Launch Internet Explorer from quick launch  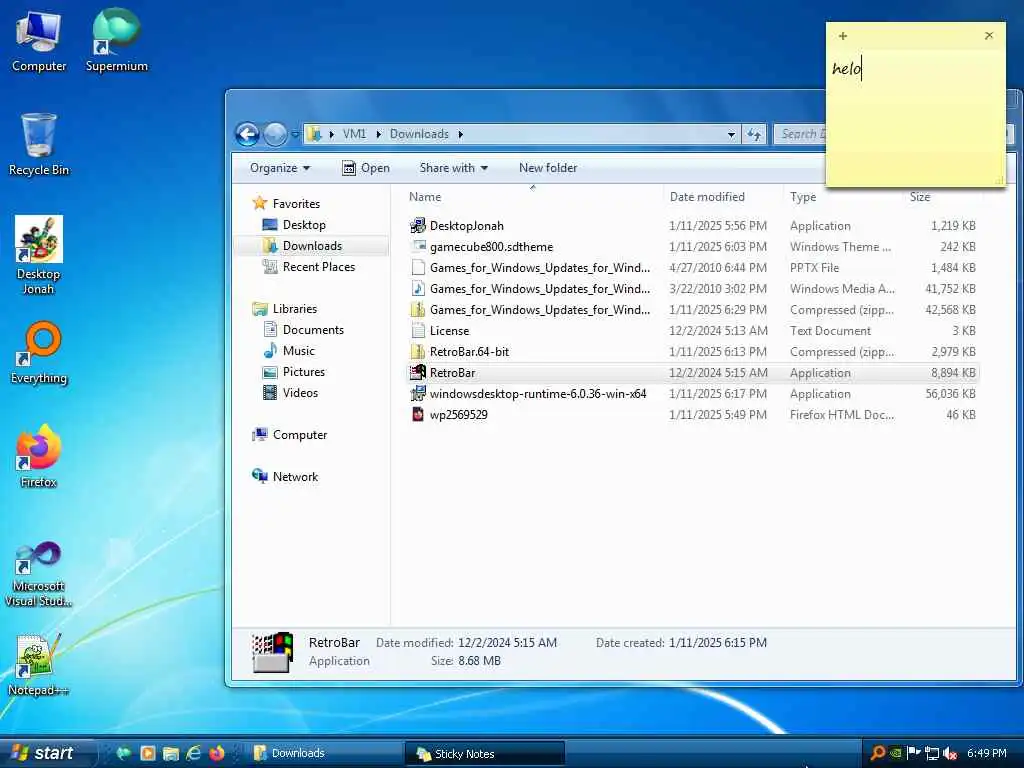click(194, 753)
